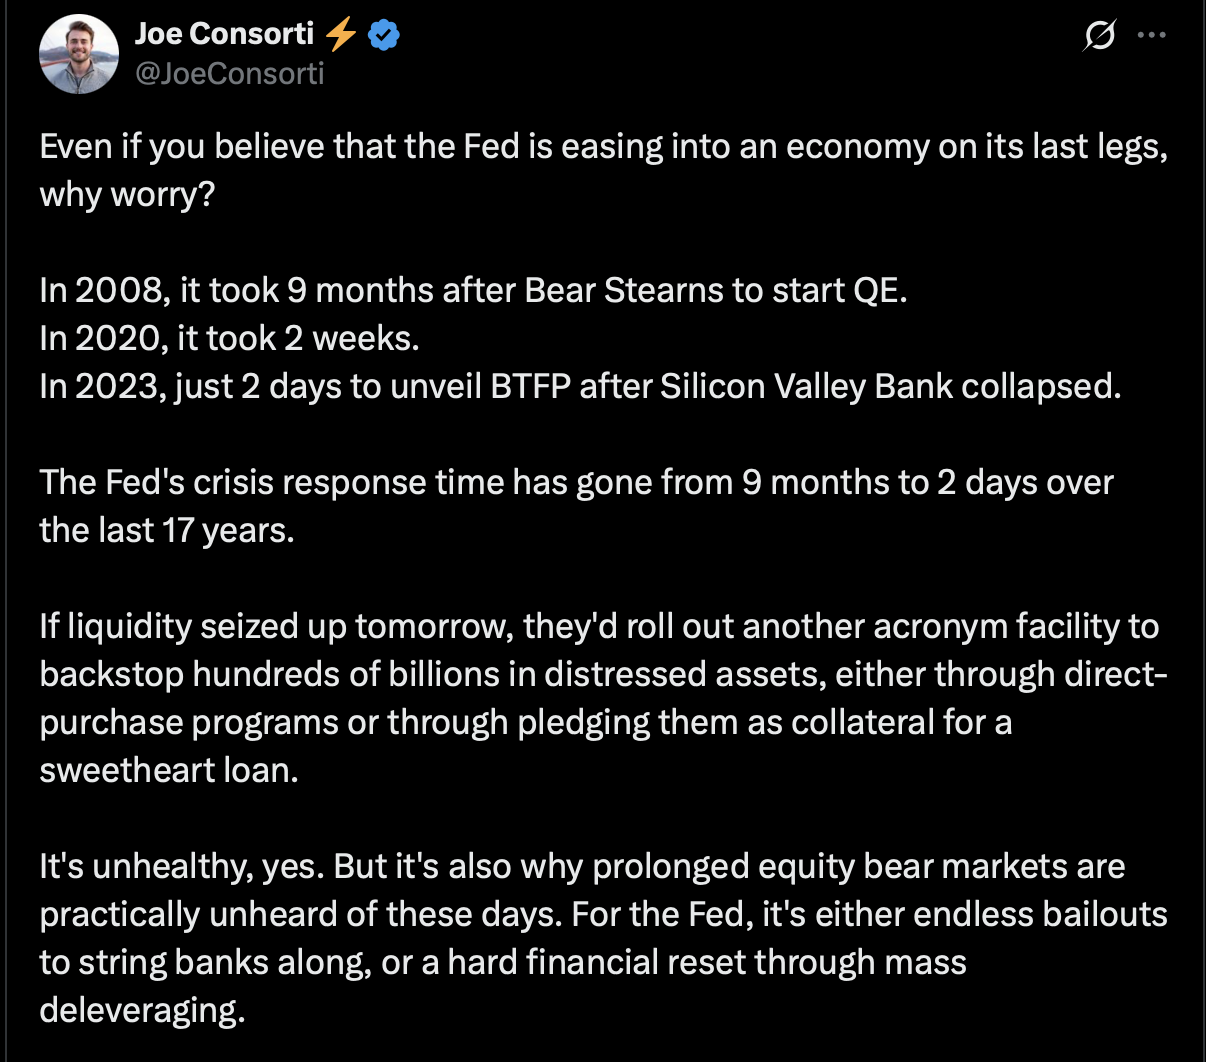Click the sentence about Fed's crisis response time
1206x1062 pixels.
[576, 482]
